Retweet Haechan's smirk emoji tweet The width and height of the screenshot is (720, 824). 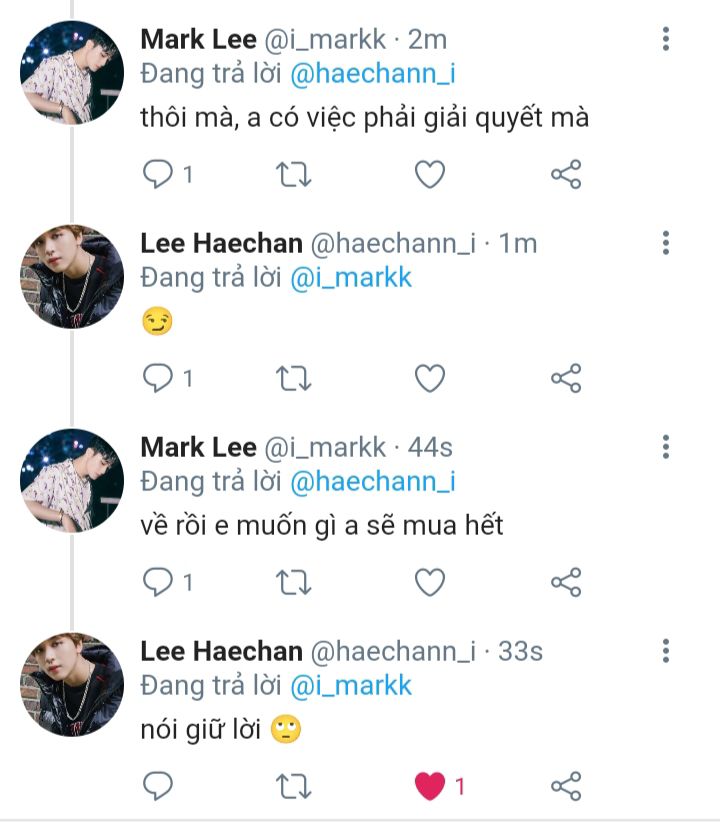coord(293,378)
